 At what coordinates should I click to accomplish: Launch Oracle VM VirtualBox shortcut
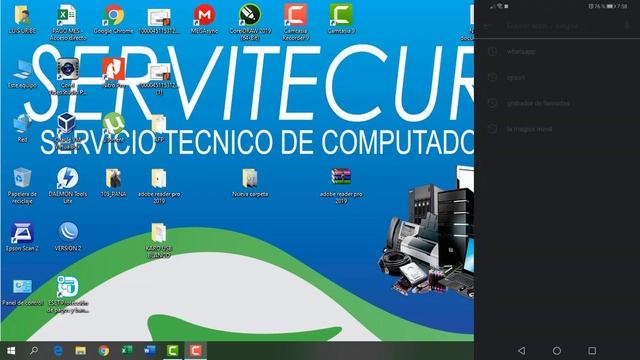coord(68,131)
